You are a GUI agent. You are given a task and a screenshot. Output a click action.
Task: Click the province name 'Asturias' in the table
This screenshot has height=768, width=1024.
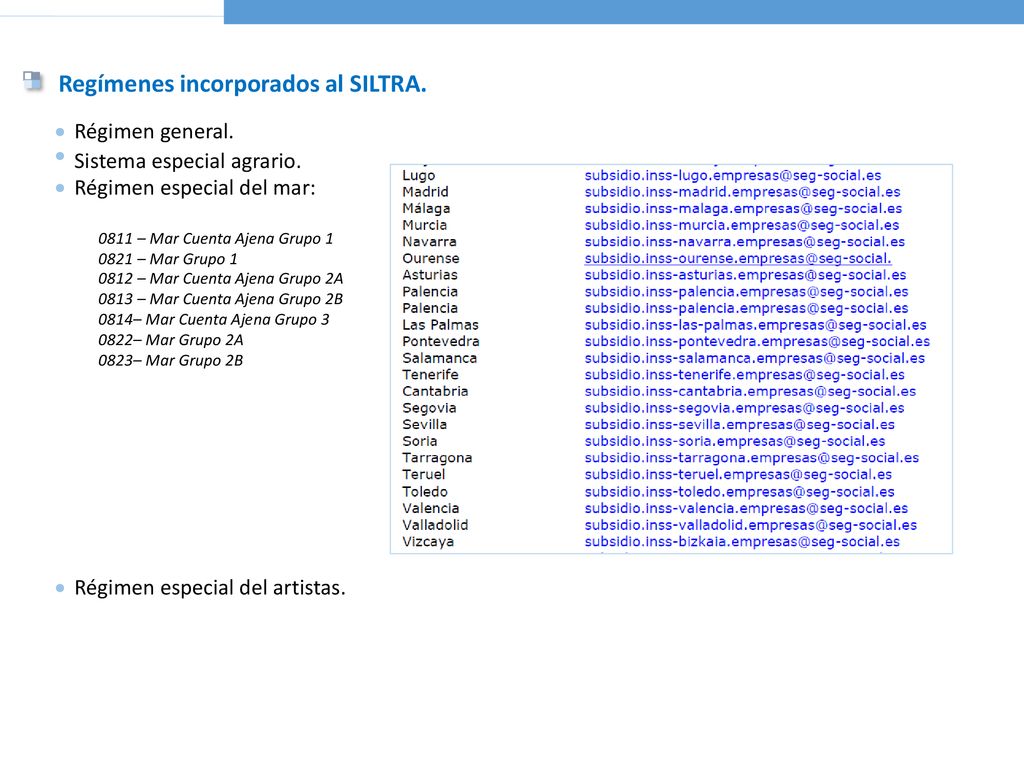pos(430,275)
